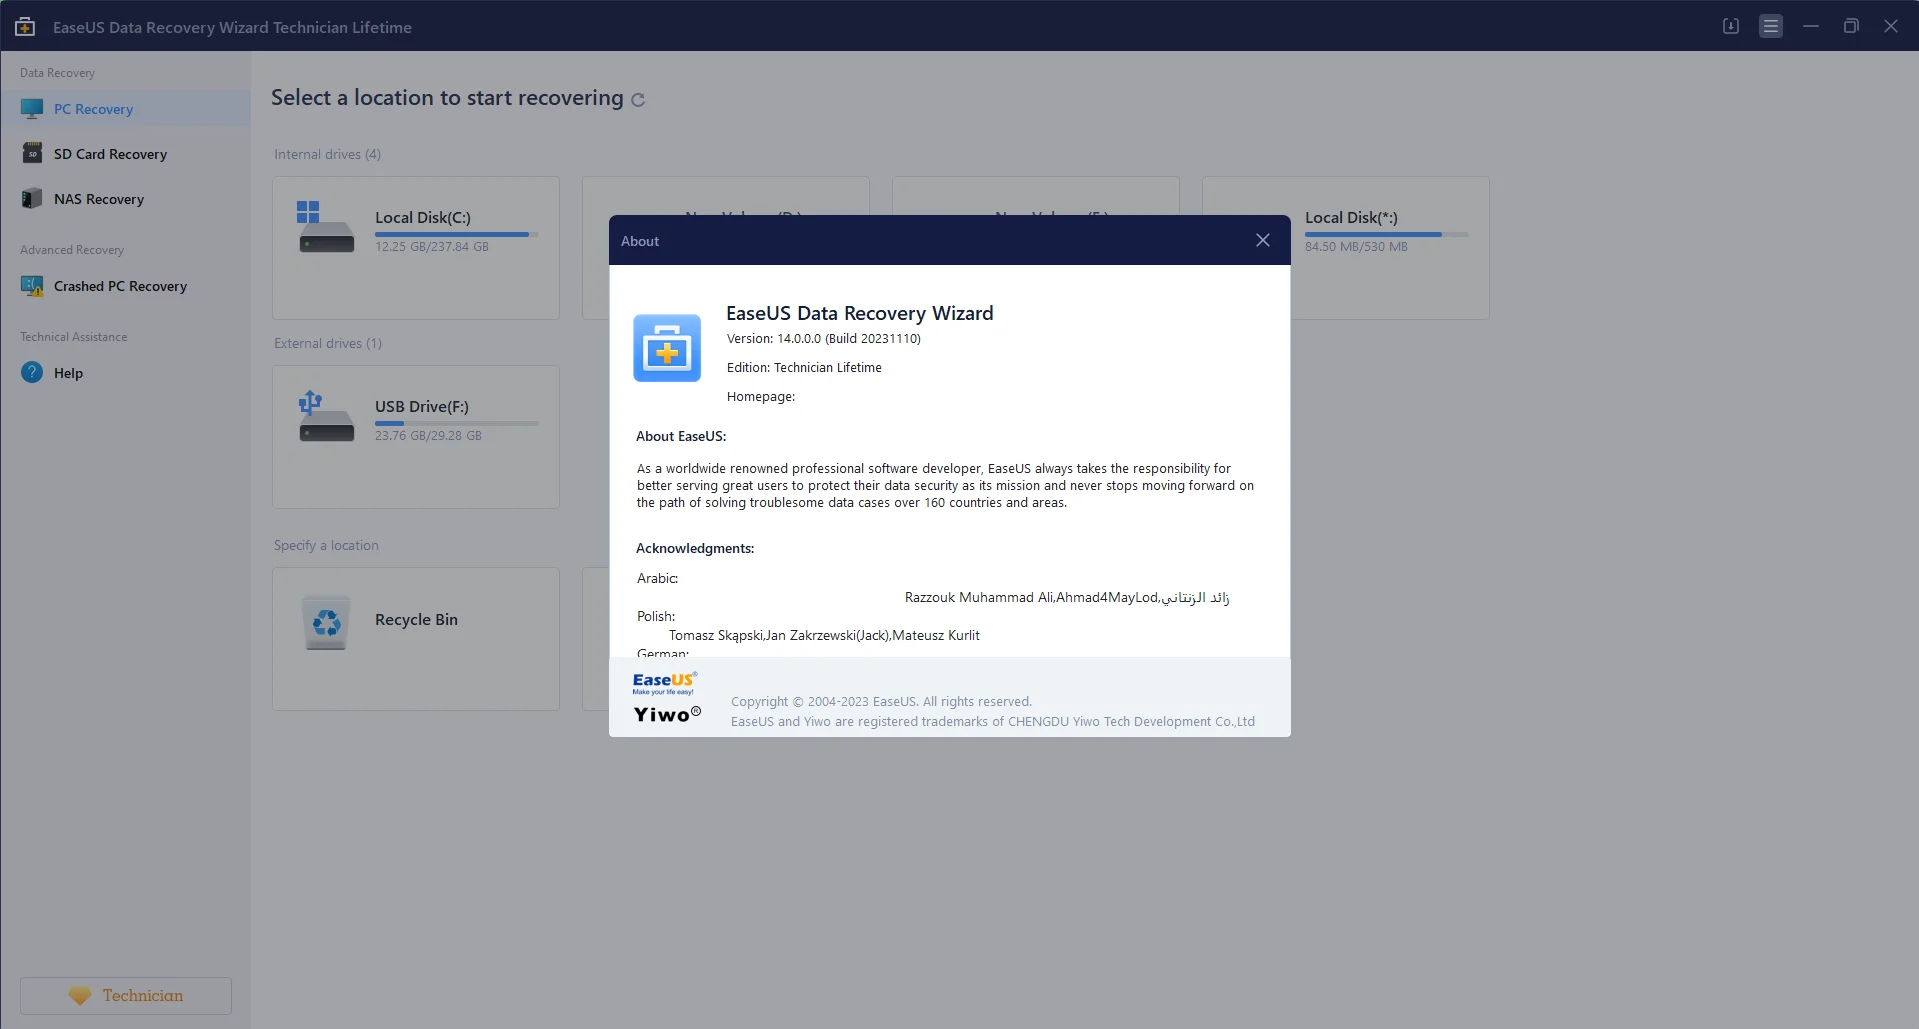Image resolution: width=1919 pixels, height=1029 pixels.
Task: Minimize the EaseUS window
Action: (1811, 26)
